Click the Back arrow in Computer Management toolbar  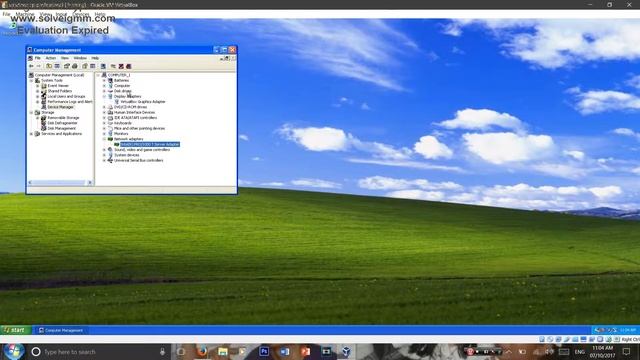[x=31, y=66]
